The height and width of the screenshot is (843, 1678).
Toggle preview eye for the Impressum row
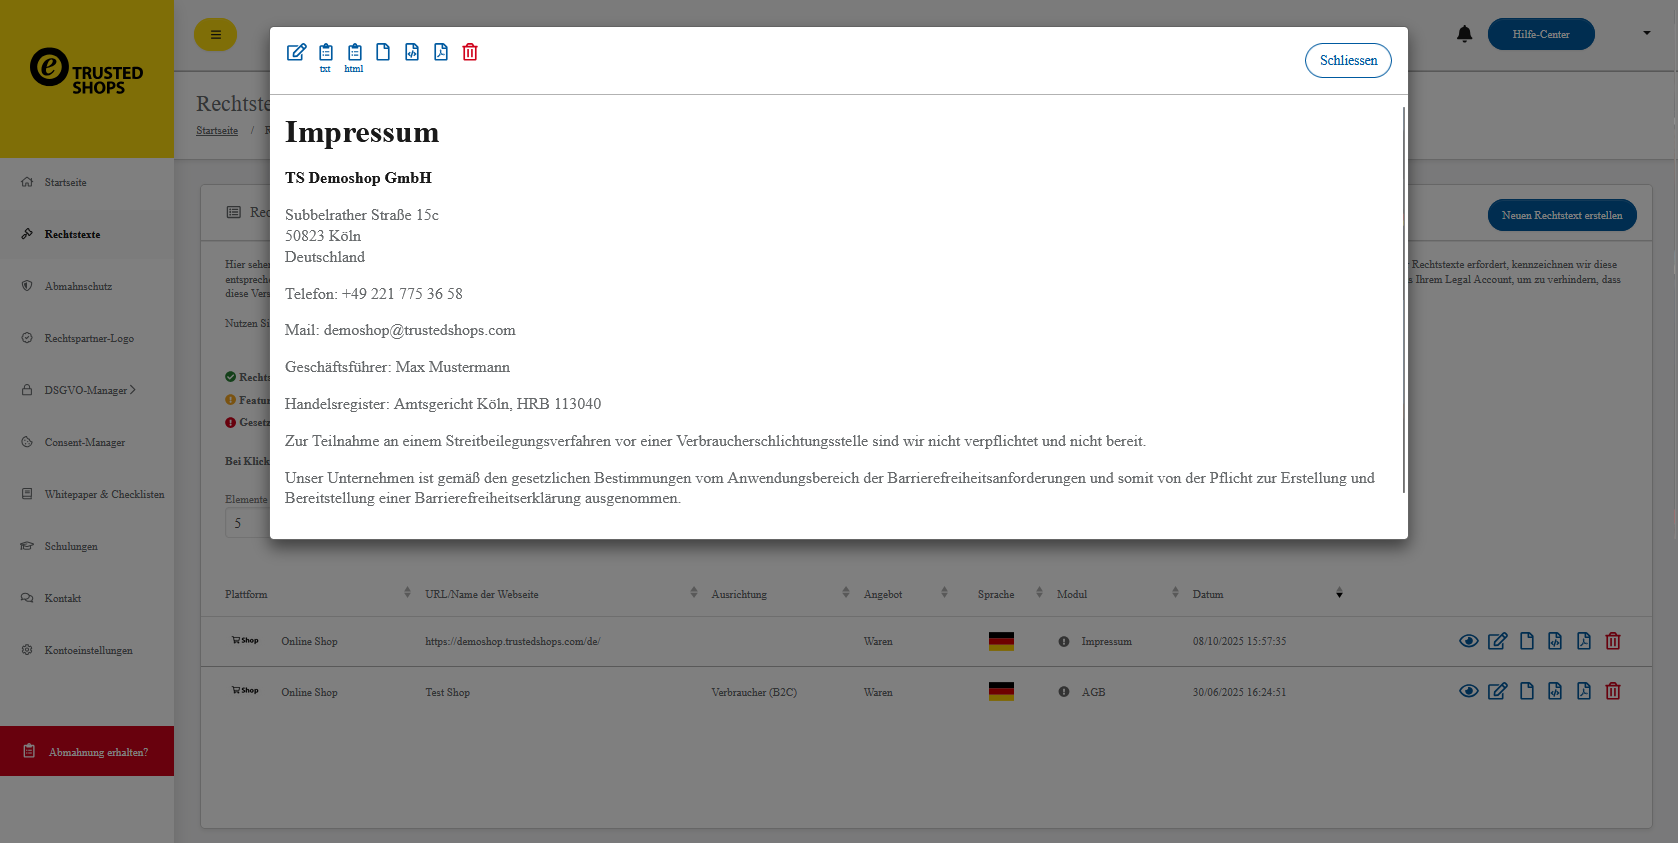[x=1468, y=641]
